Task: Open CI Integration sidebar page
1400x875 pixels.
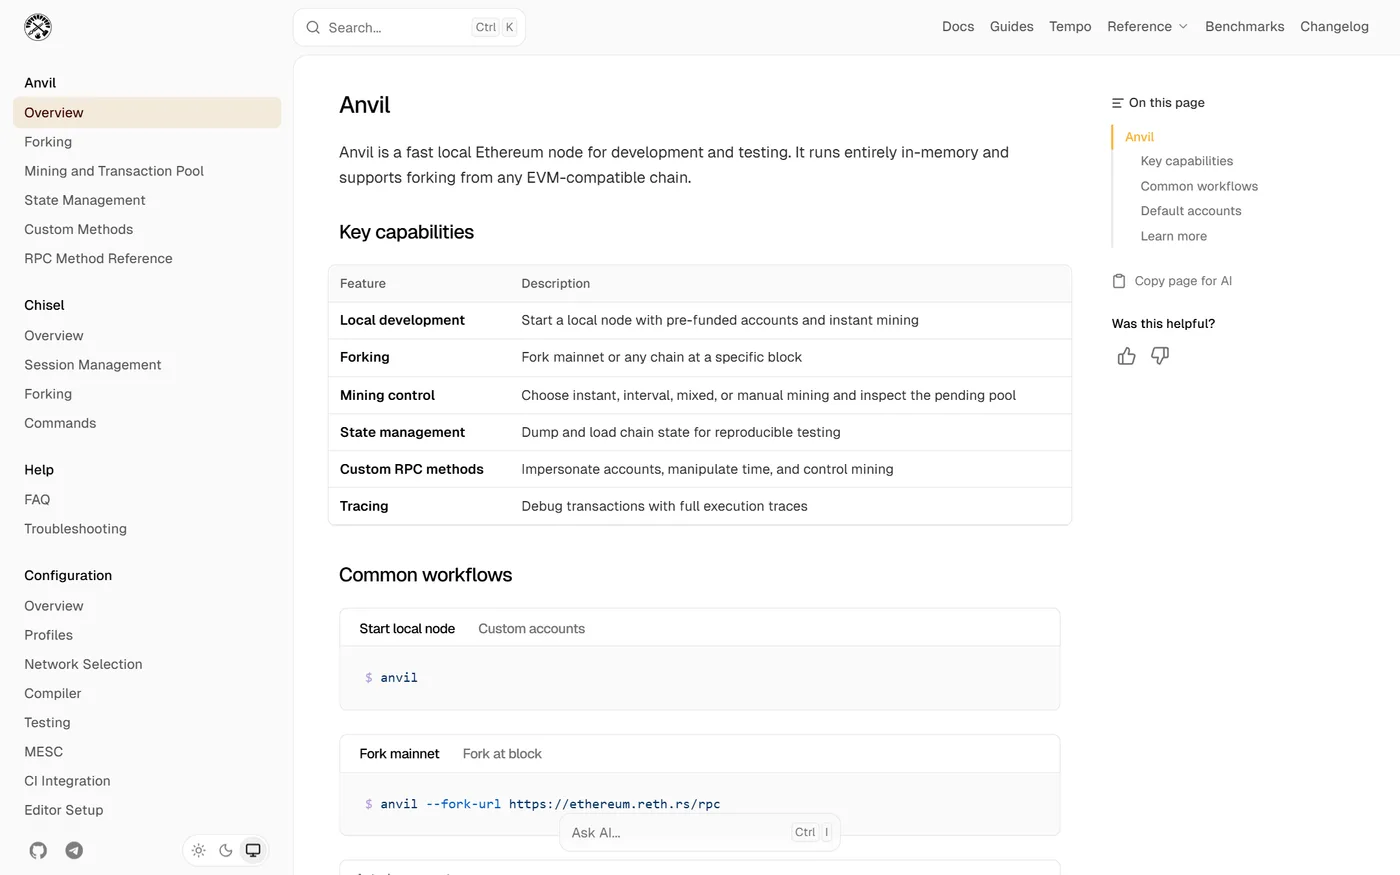Action: pyautogui.click(x=147, y=781)
